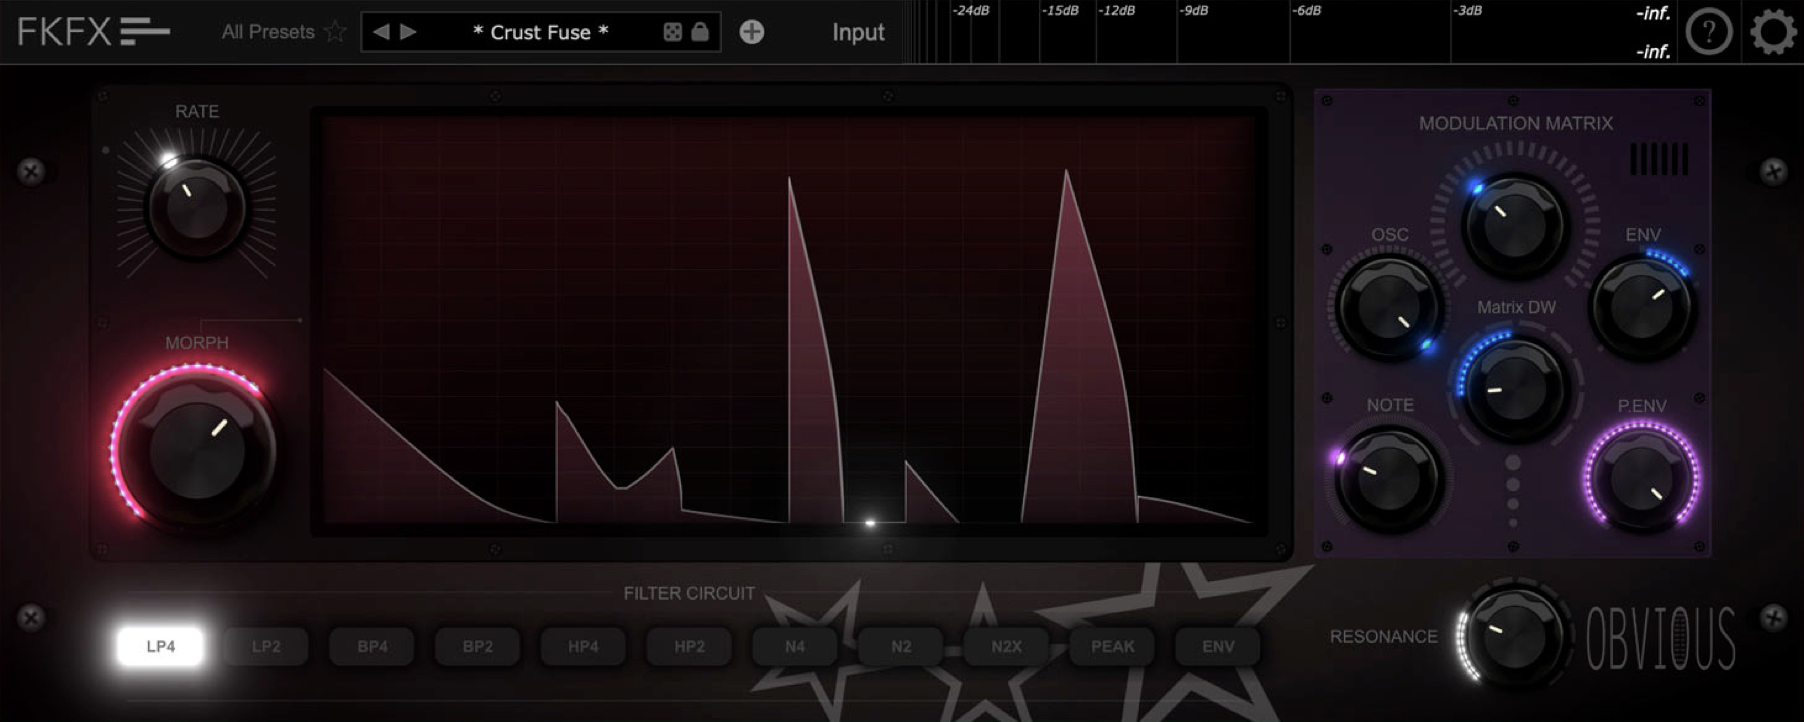Click the FILTER CIRCUIT label
1804x722 pixels.
pos(689,593)
